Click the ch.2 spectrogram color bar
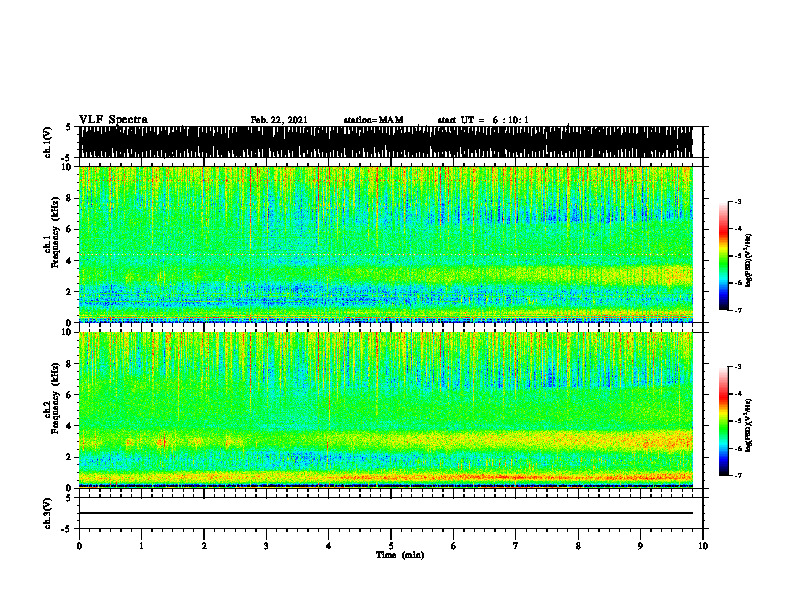This screenshot has height=612, width=792. pyautogui.click(x=723, y=421)
